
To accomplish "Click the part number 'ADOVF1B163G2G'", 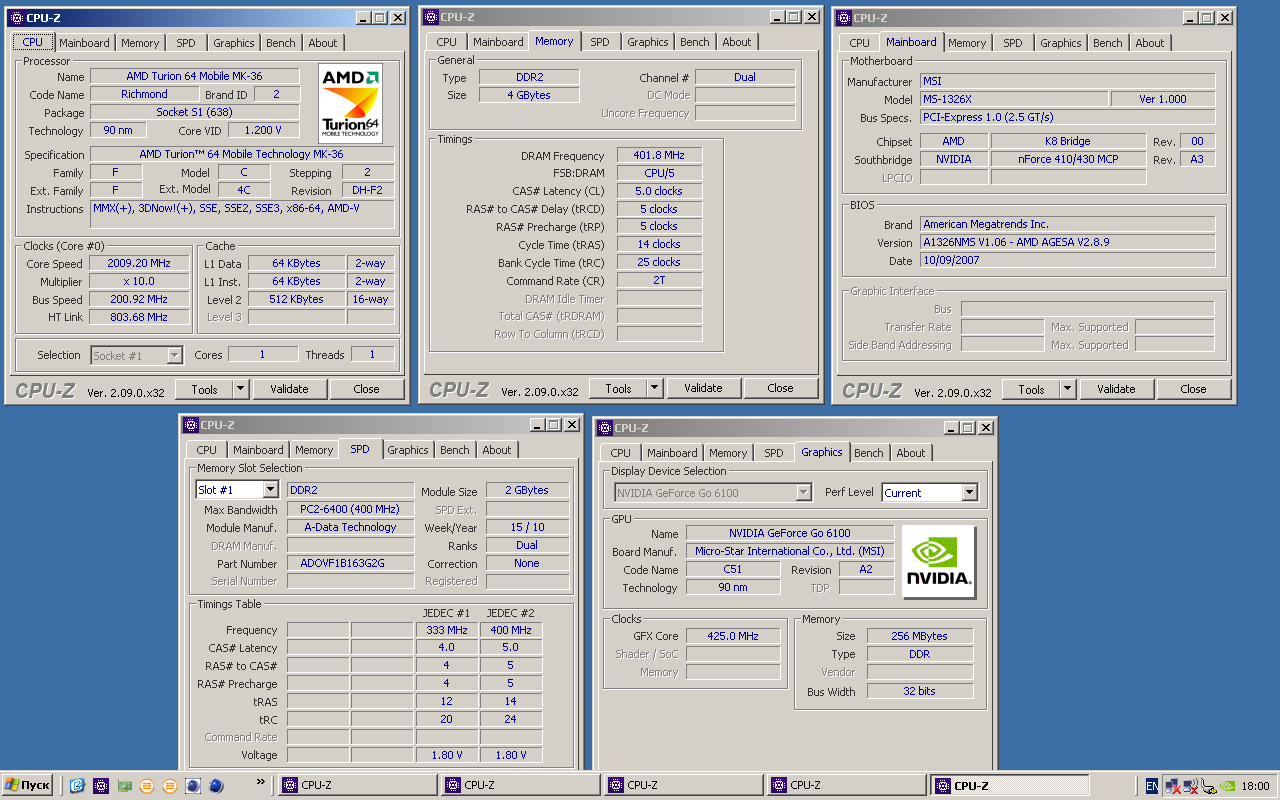I will (350, 563).
